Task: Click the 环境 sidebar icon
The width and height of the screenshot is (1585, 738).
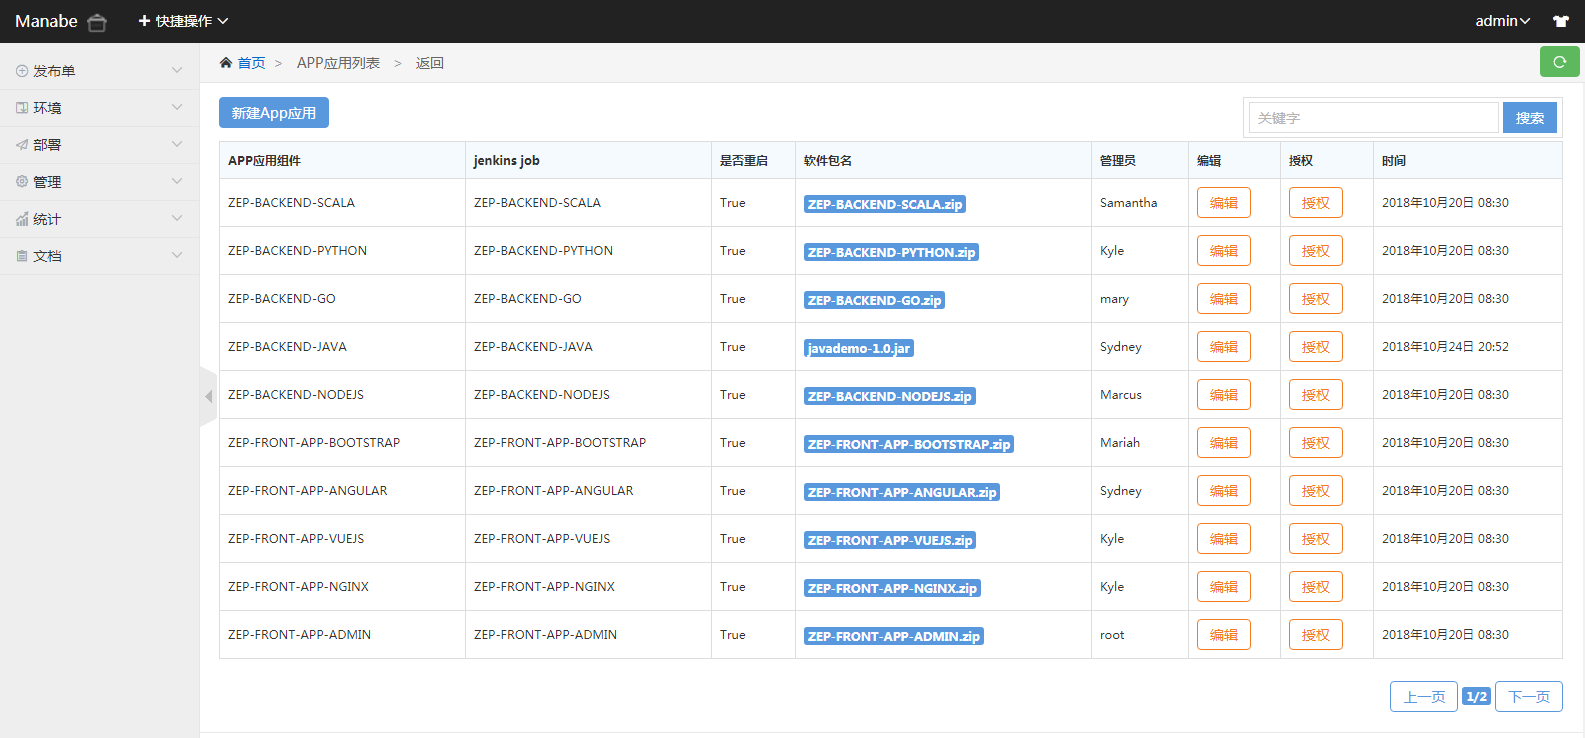Action: pos(22,108)
